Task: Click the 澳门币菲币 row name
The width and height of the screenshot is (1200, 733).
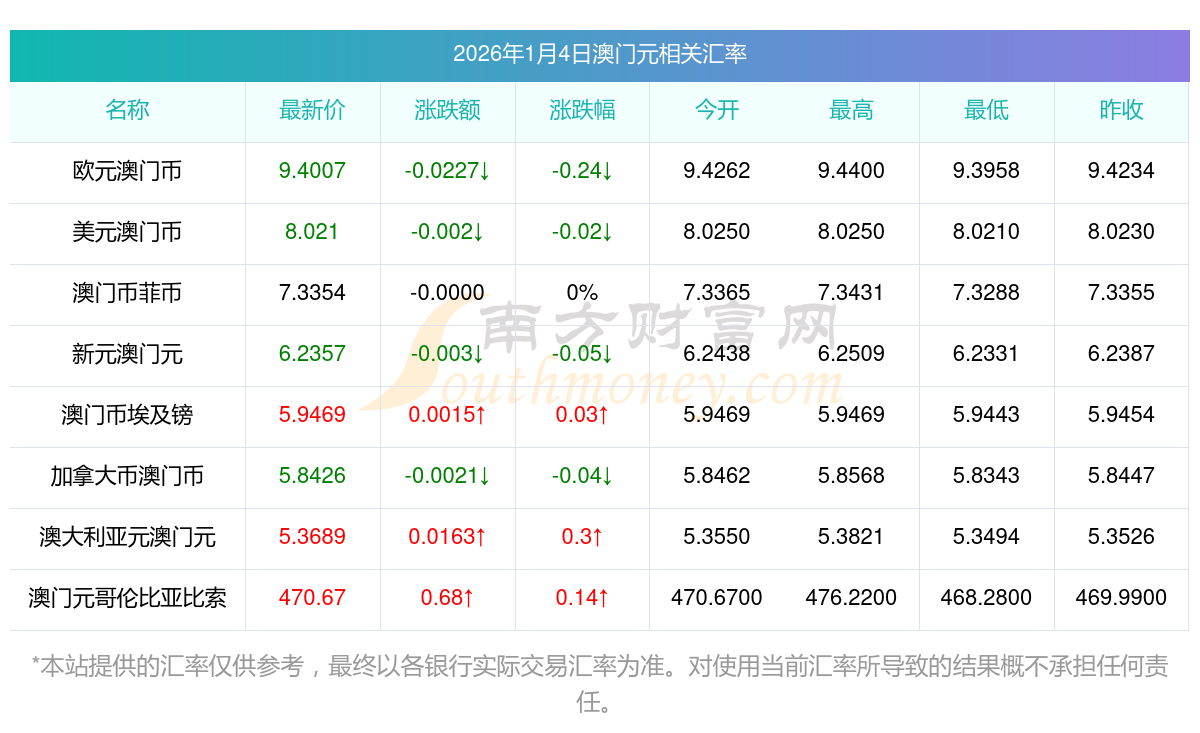Action: 127,294
